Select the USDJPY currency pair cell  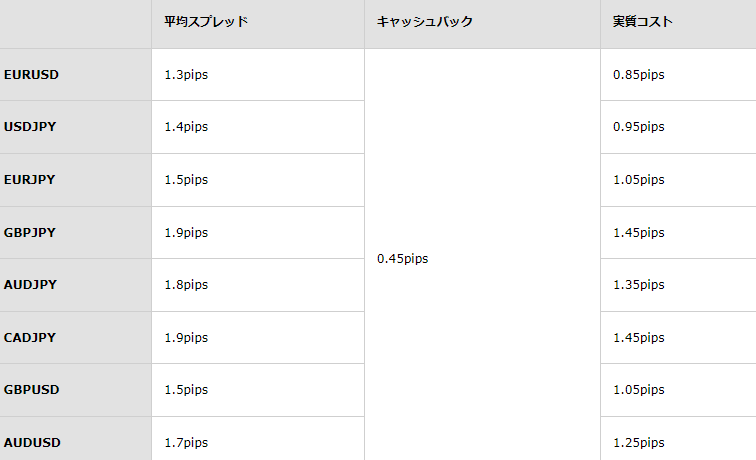tap(75, 127)
